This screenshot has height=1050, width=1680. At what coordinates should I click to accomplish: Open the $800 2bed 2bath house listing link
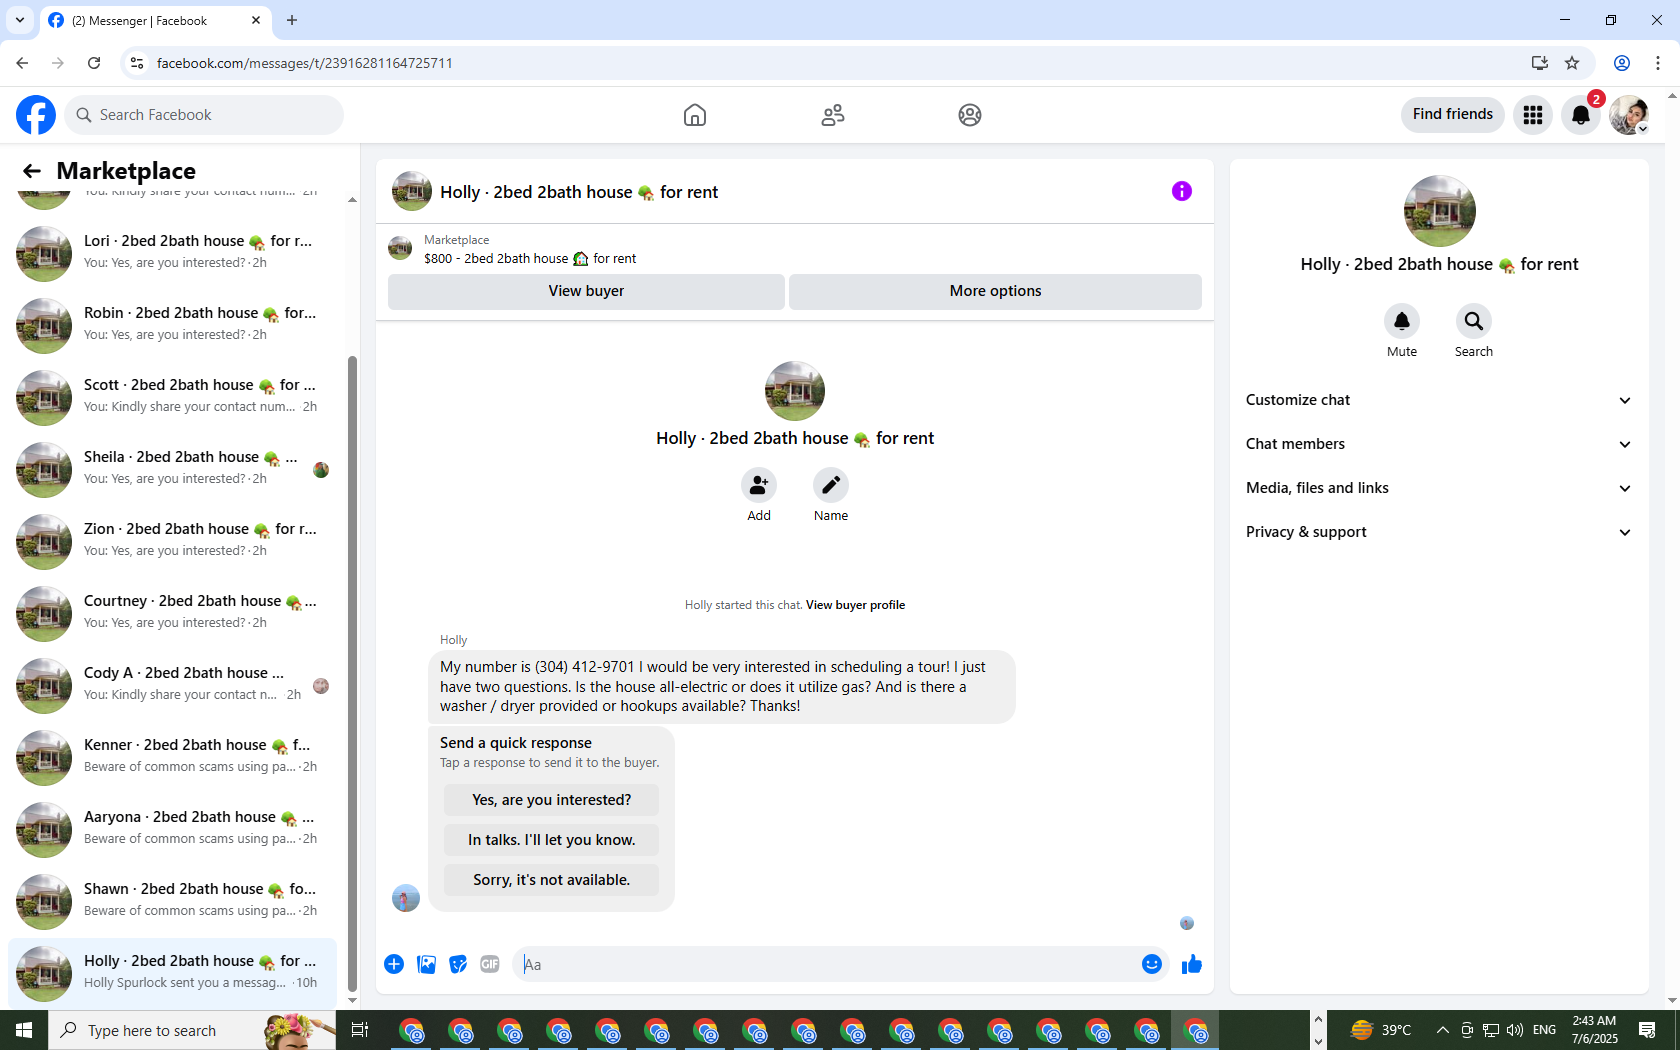click(529, 258)
